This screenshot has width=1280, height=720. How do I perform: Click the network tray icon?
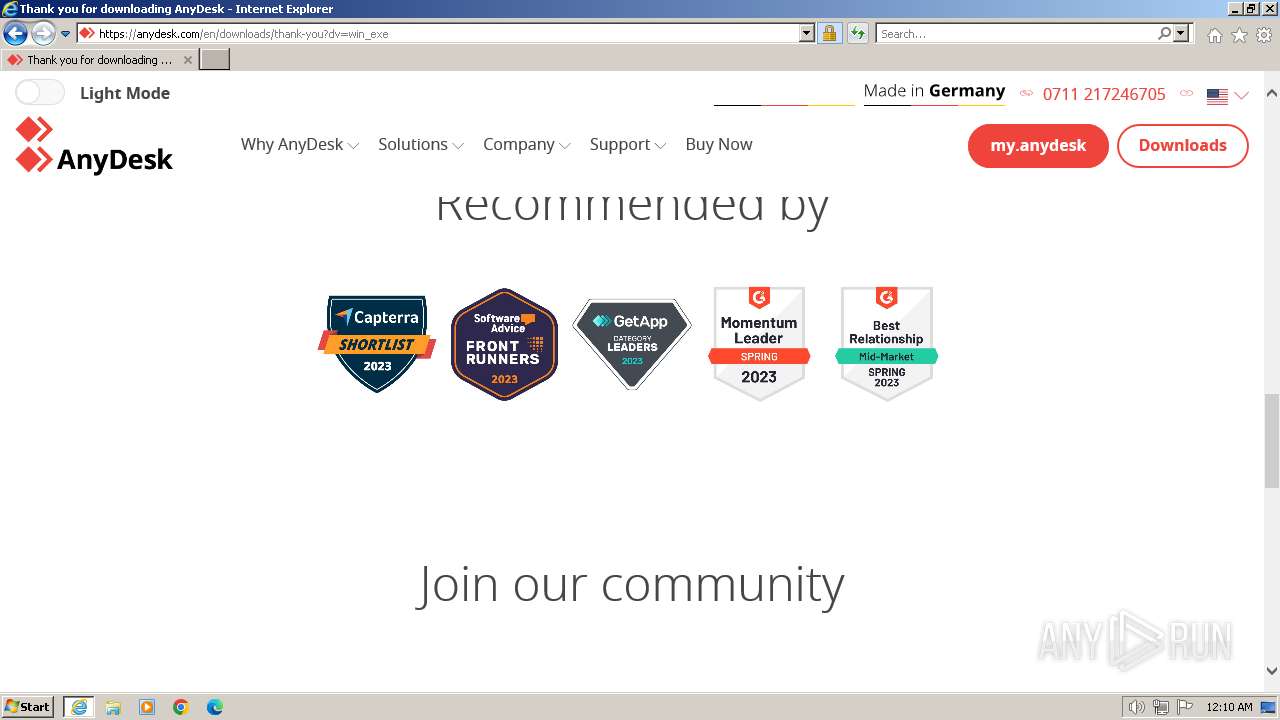tap(1161, 707)
